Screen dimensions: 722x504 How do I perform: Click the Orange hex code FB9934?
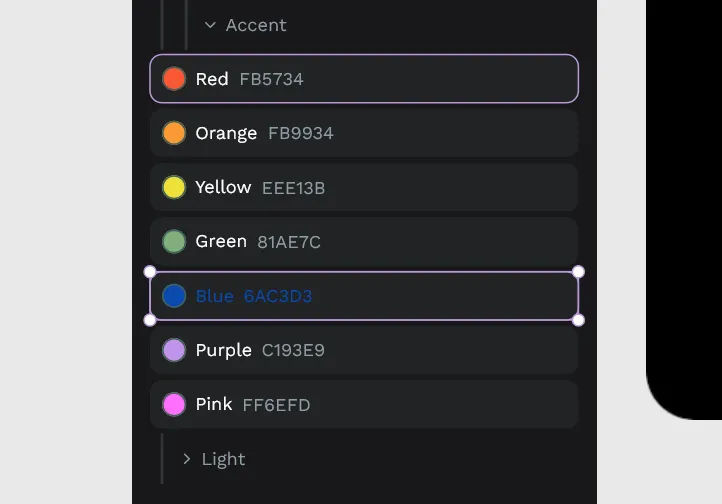point(300,133)
